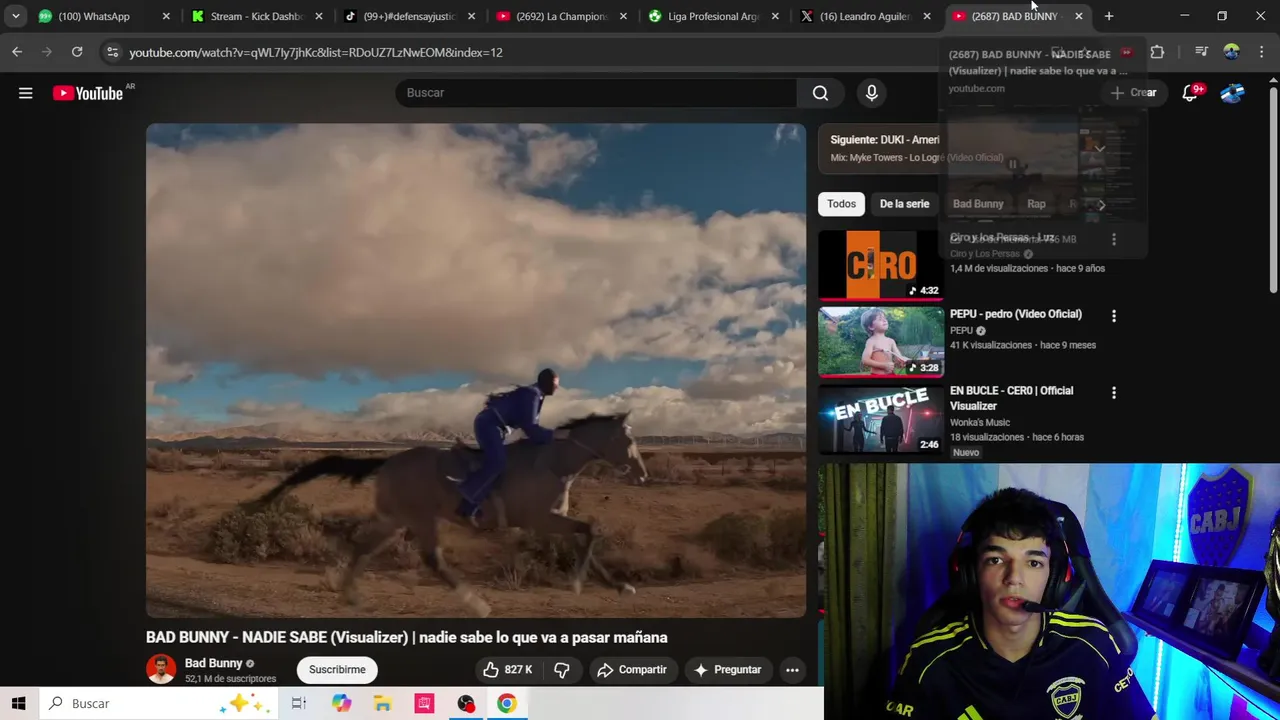Select the Bad Bunny filter chip
Viewport: 1280px width, 720px height.
[x=978, y=204]
